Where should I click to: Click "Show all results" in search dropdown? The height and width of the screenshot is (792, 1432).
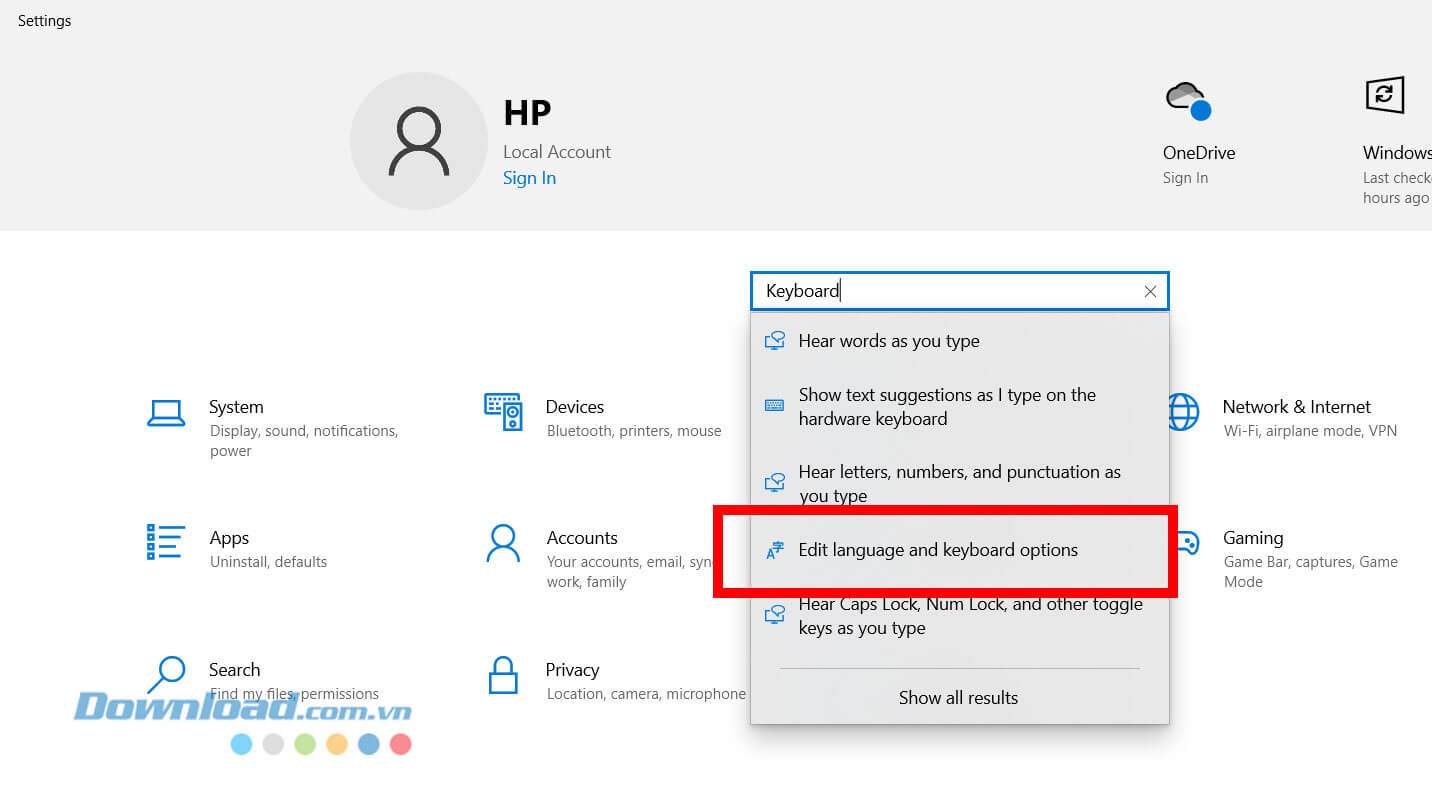[958, 698]
